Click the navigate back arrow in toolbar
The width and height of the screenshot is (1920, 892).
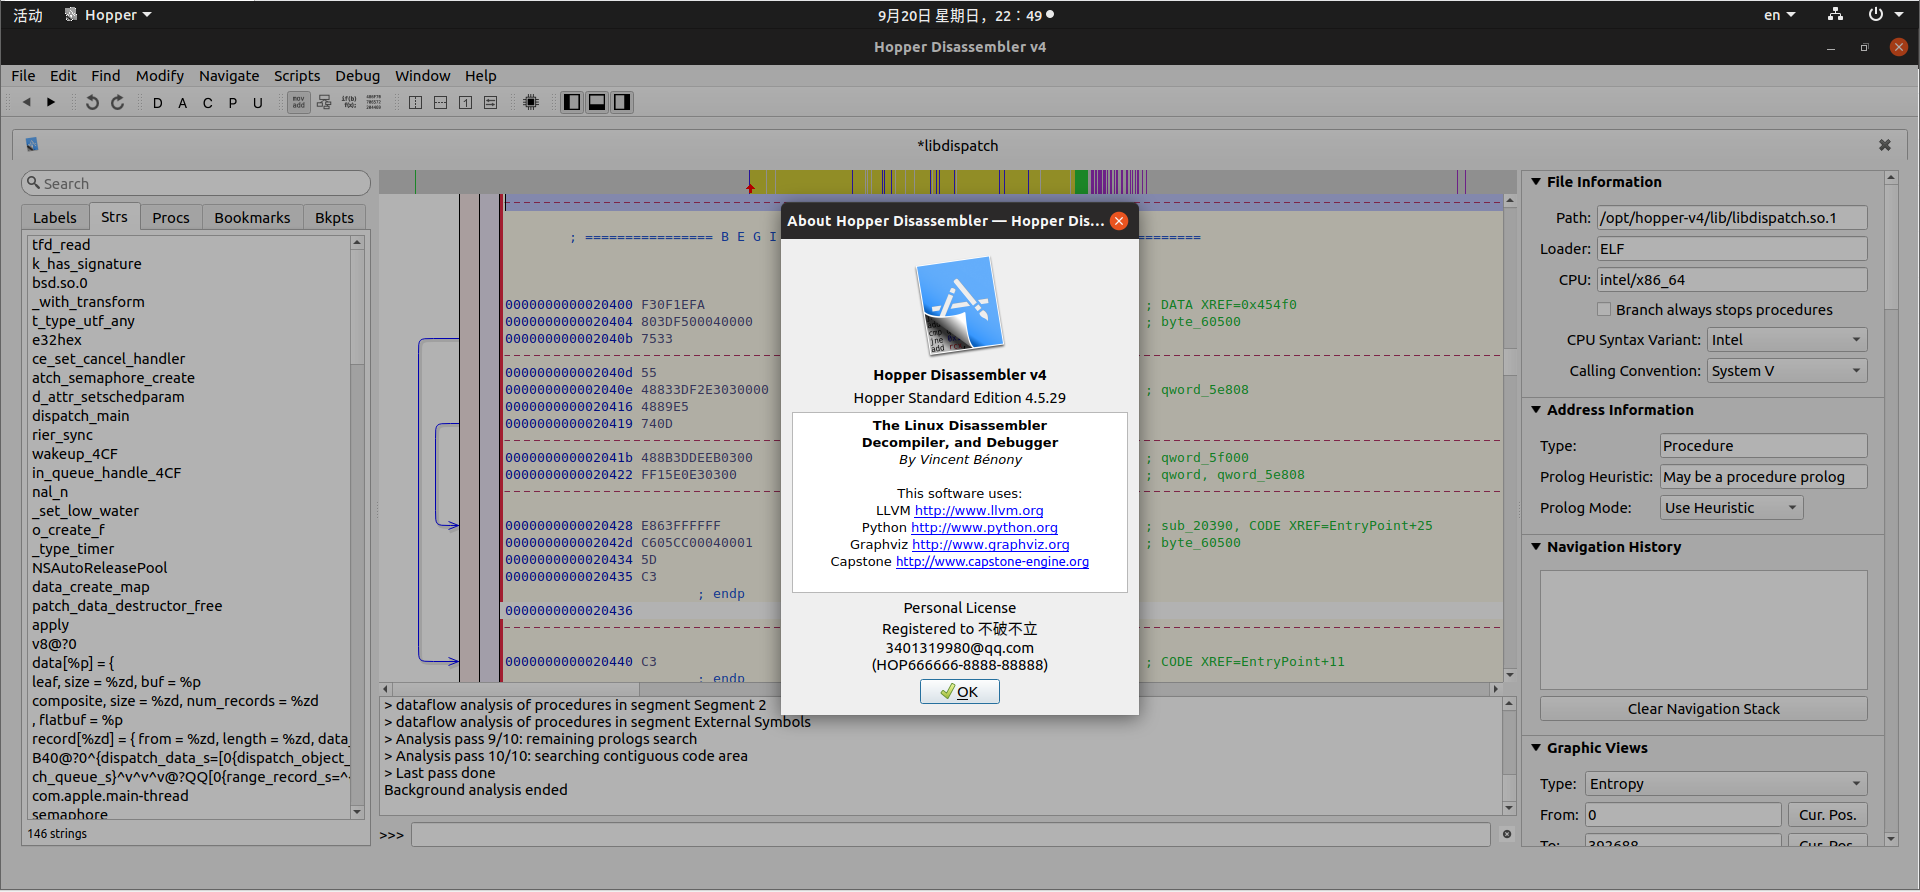[27, 102]
